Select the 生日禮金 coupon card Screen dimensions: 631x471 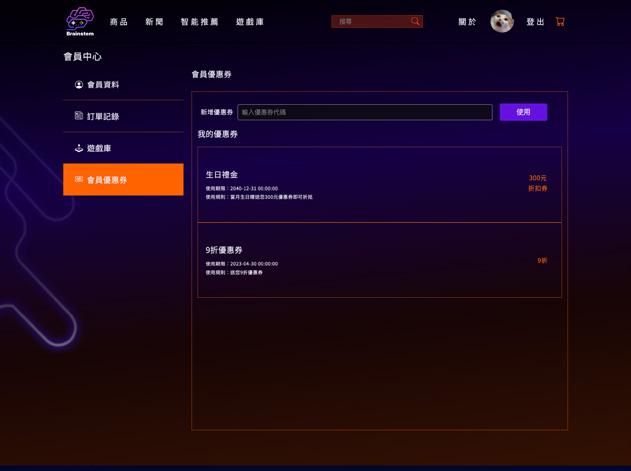[379, 184]
